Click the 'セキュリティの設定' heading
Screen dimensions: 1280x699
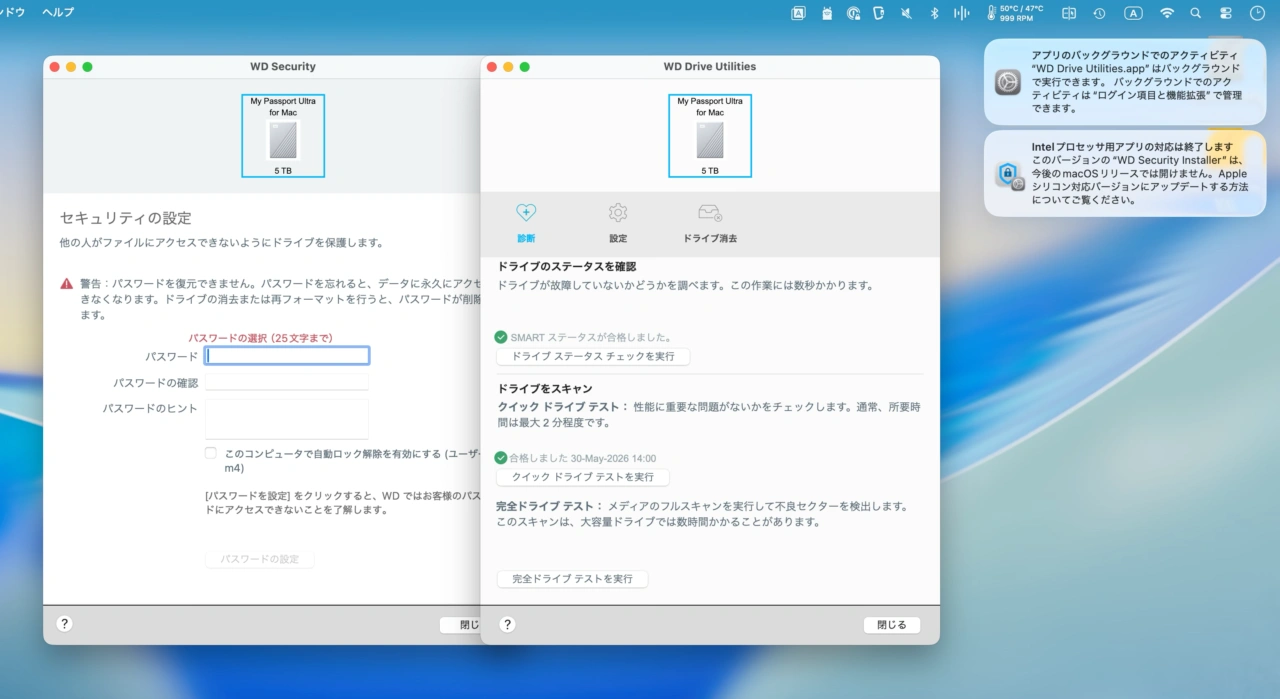click(x=126, y=218)
